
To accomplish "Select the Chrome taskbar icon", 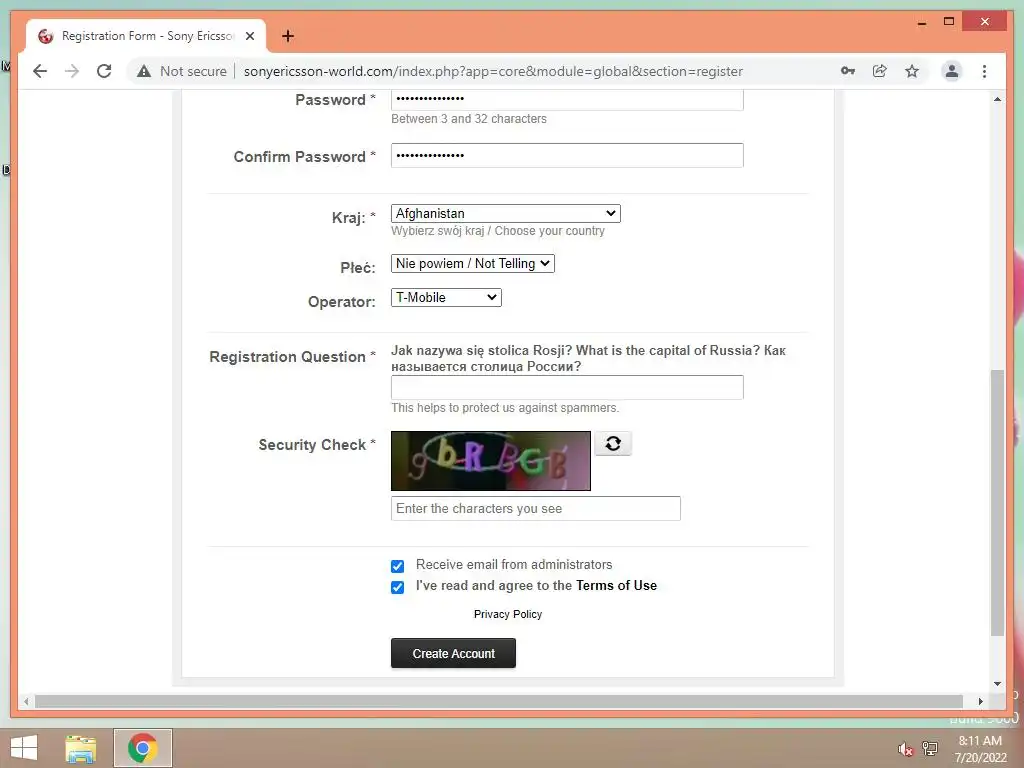I will pos(142,748).
